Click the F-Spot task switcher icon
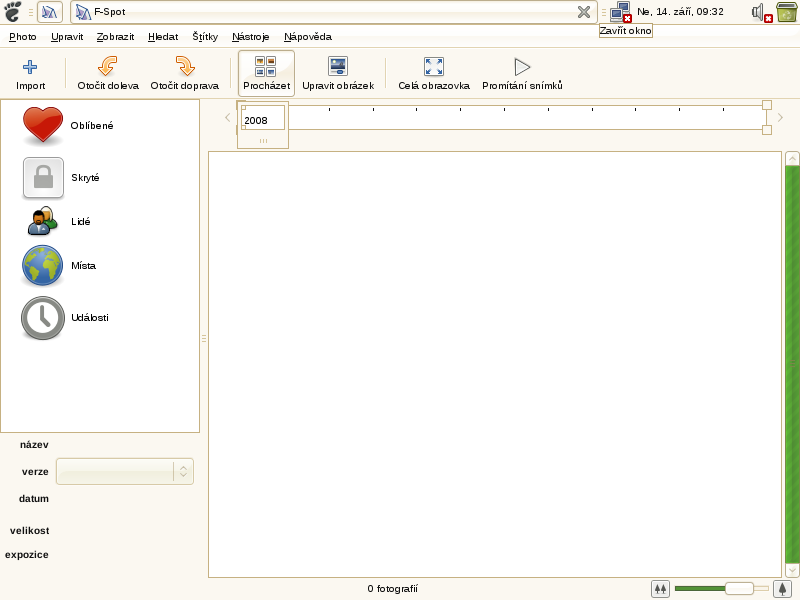This screenshot has width=800, height=600. (49, 12)
